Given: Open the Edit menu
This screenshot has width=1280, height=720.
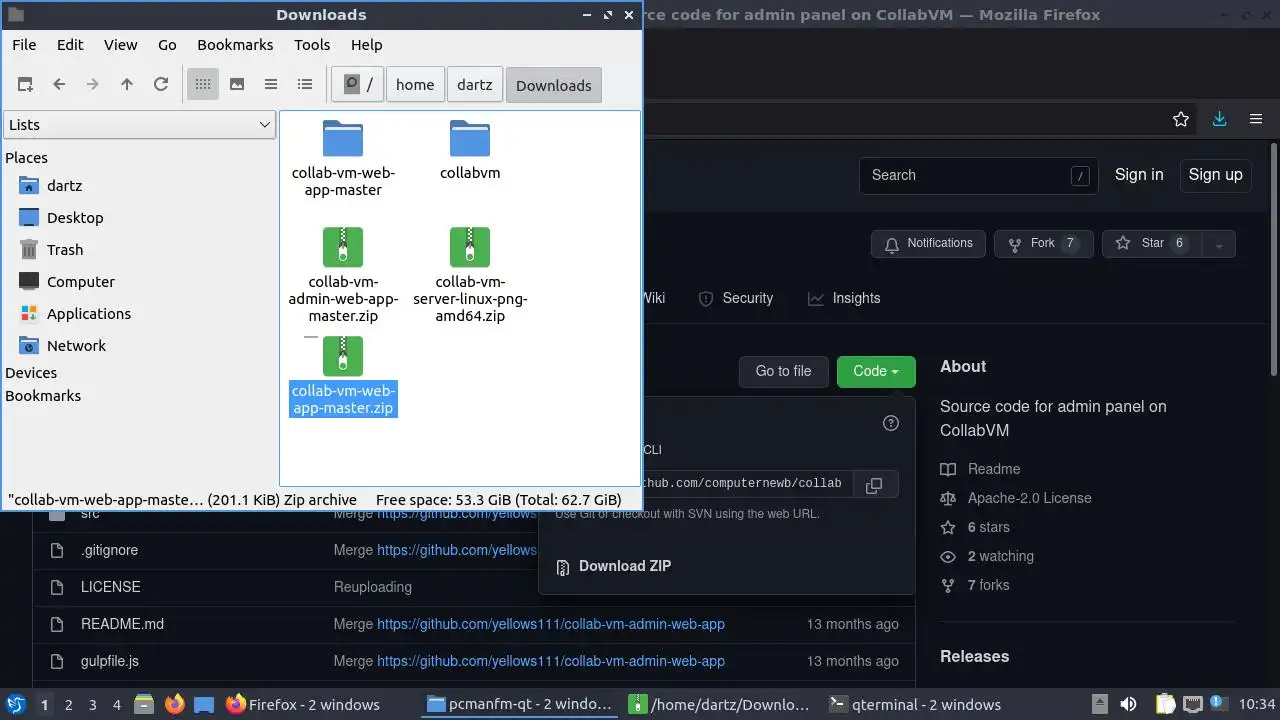Looking at the screenshot, I should pos(70,45).
